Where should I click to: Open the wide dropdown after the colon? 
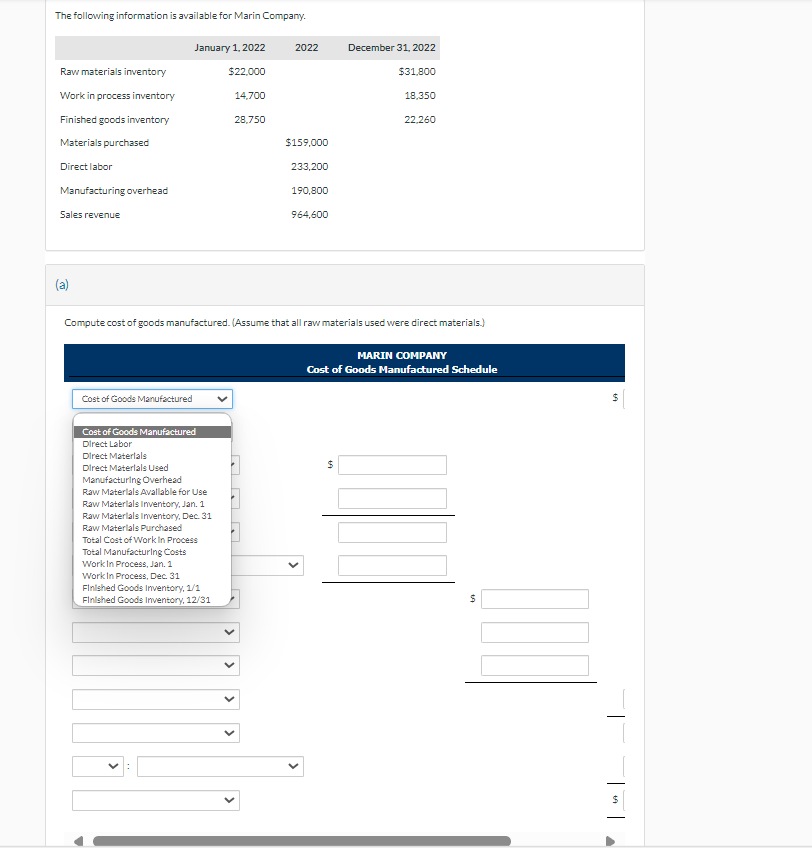point(220,766)
